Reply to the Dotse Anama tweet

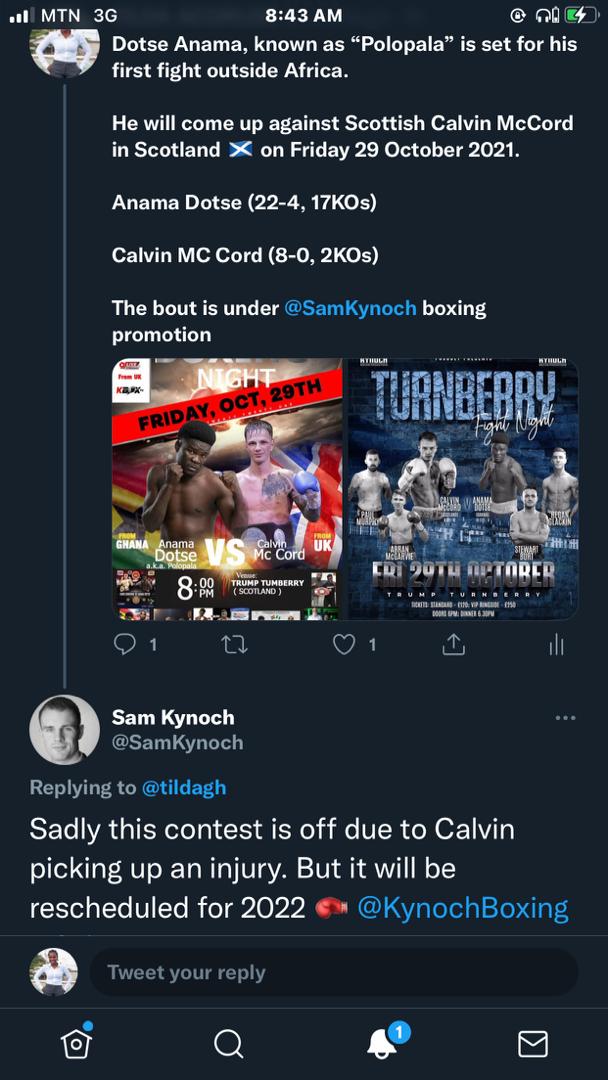124,645
